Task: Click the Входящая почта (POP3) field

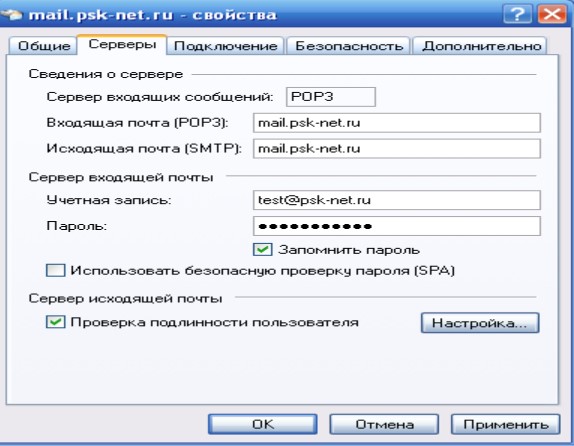Action: (x=397, y=123)
